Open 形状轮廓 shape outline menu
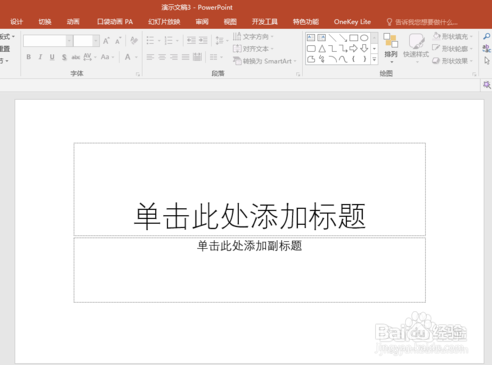Image resolution: width=492 pixels, height=365 pixels. [x=452, y=49]
